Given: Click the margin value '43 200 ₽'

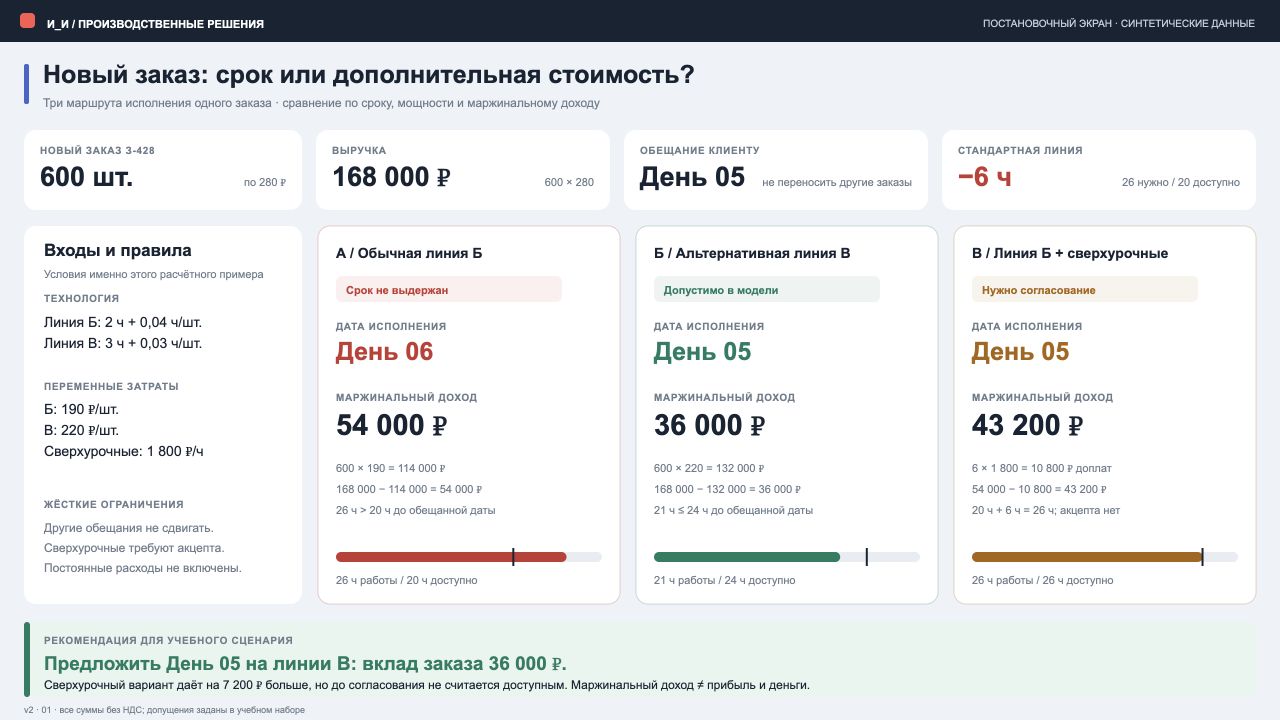Looking at the screenshot, I should click(1028, 425).
